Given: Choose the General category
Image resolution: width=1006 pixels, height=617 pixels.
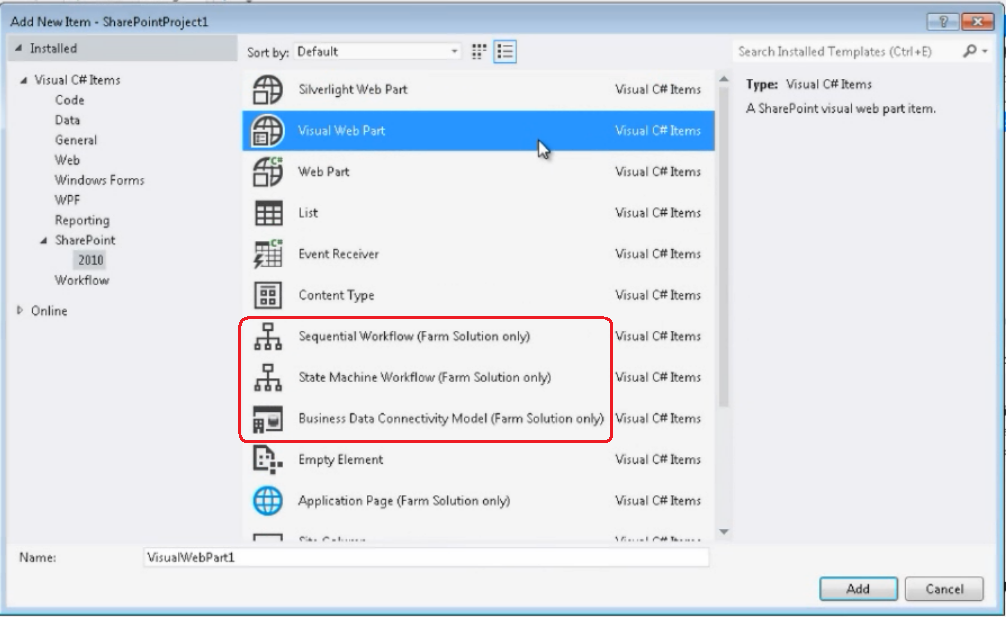Looking at the screenshot, I should pos(76,140).
